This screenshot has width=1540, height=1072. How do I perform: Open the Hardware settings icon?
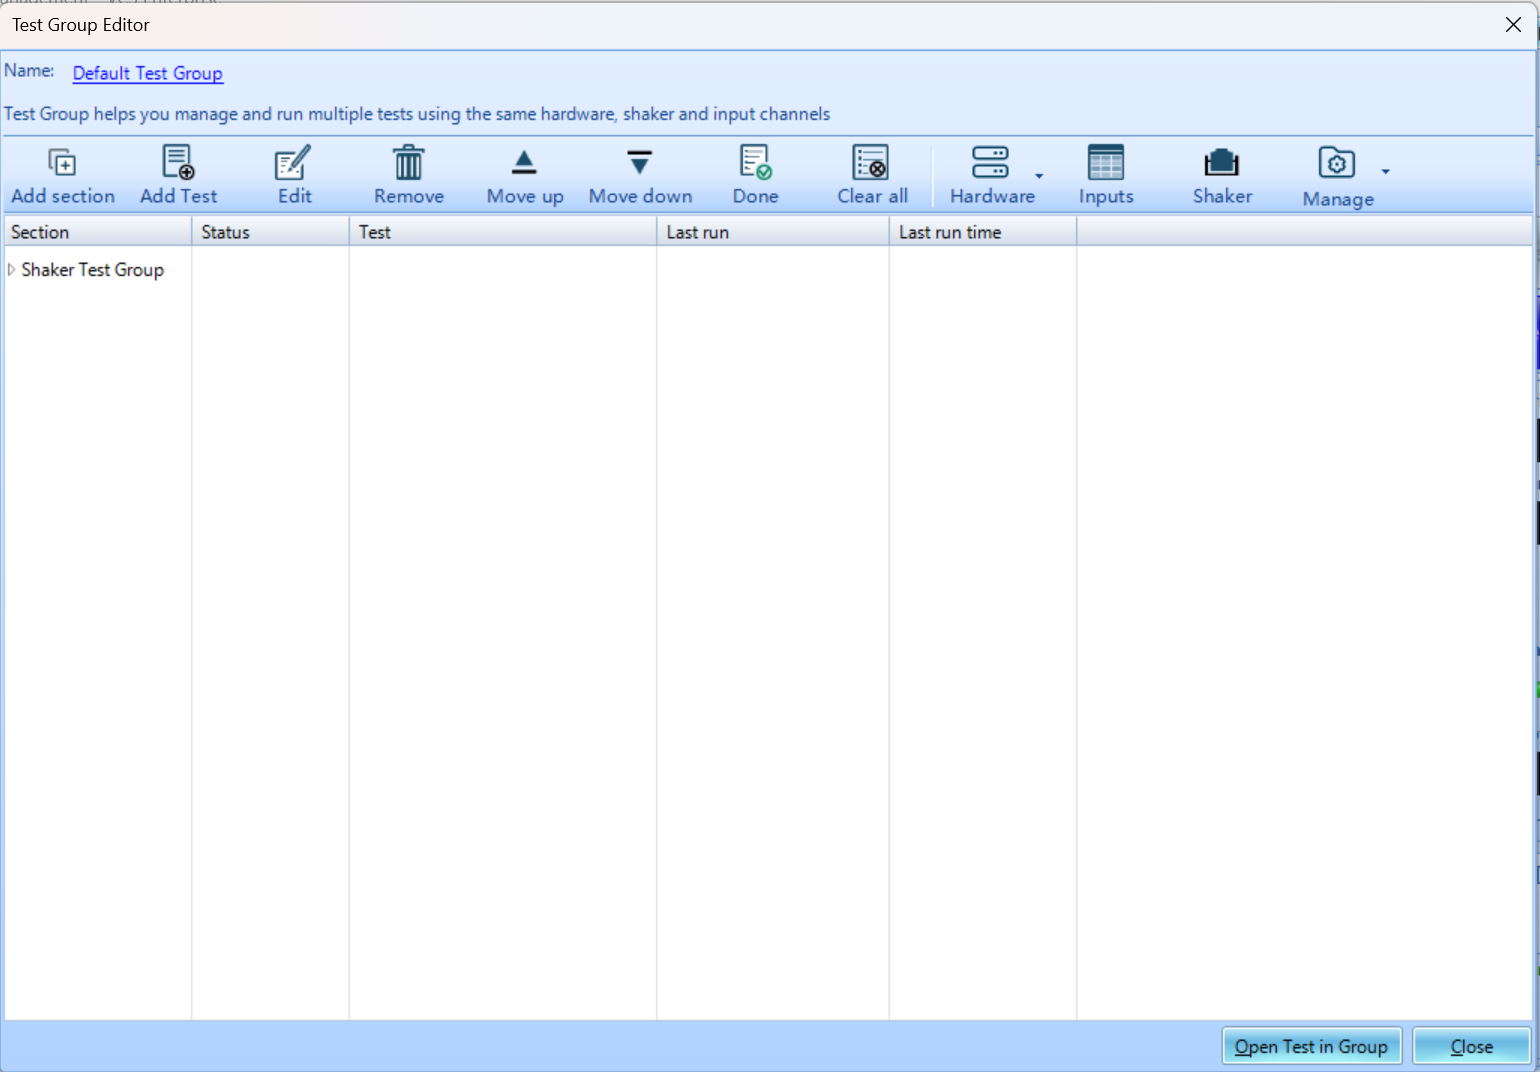click(990, 163)
